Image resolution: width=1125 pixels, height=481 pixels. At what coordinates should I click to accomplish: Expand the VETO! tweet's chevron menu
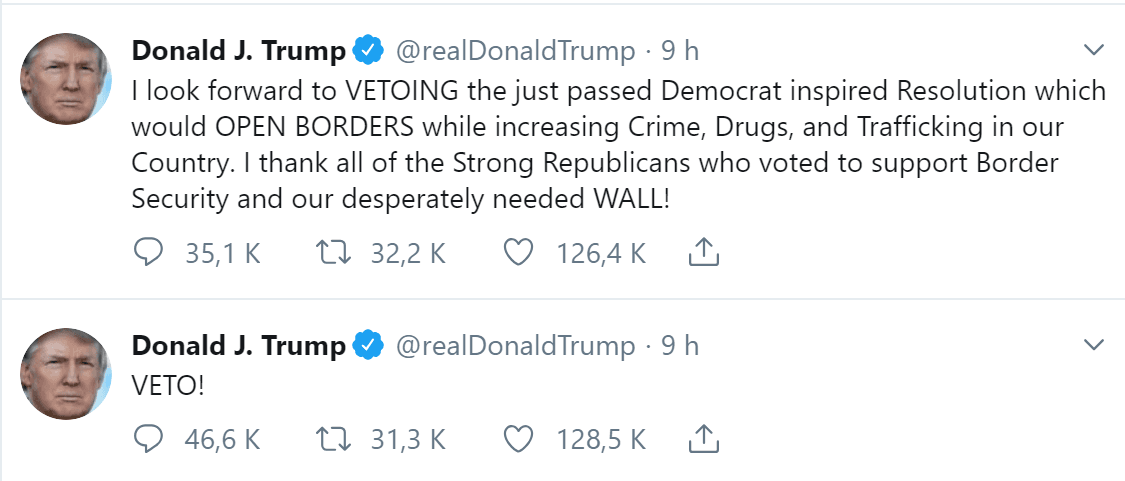[x=1093, y=345]
